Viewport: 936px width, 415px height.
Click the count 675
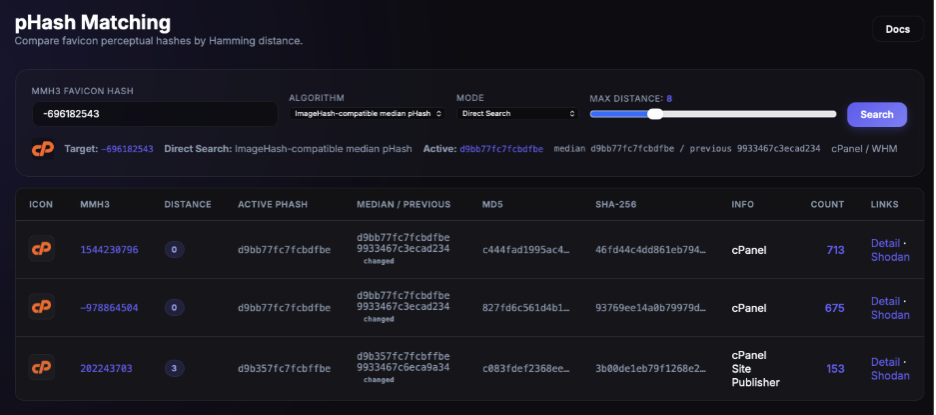[x=835, y=308]
